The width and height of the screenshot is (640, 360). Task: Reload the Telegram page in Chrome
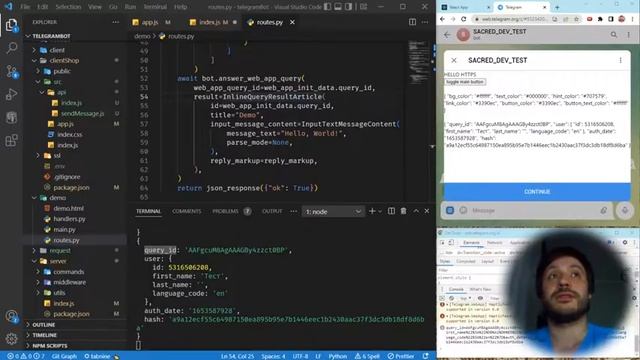click(463, 19)
